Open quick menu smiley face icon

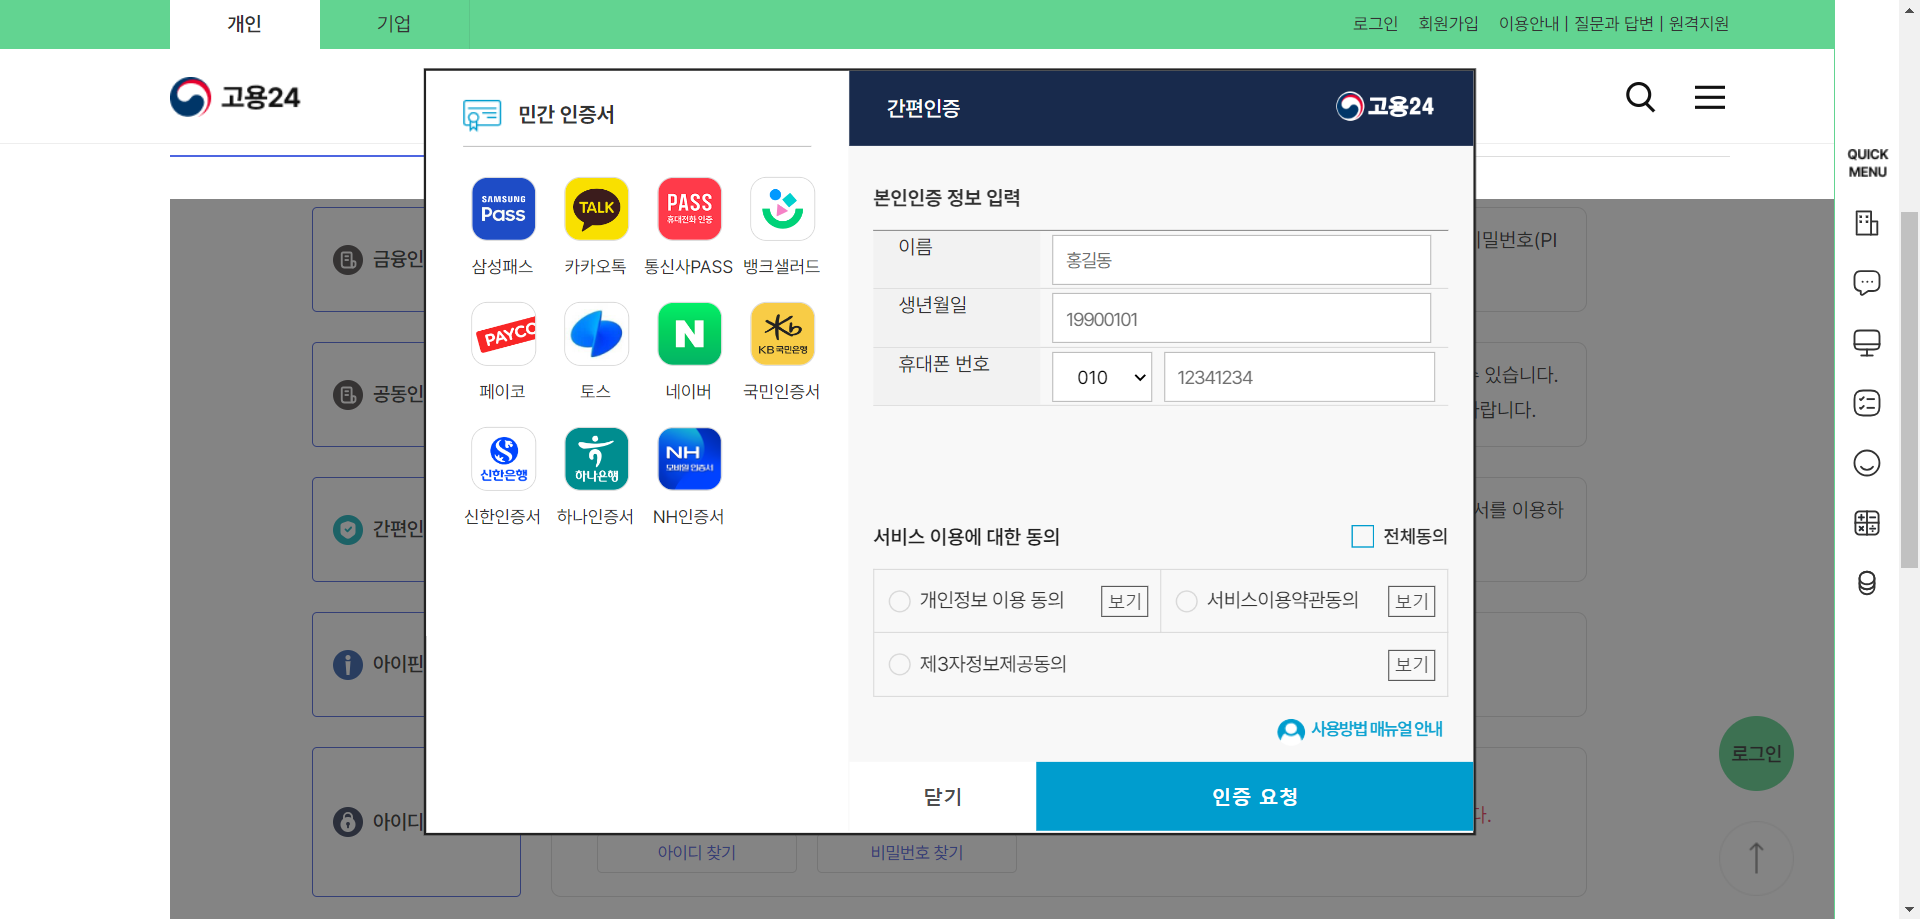click(1867, 463)
